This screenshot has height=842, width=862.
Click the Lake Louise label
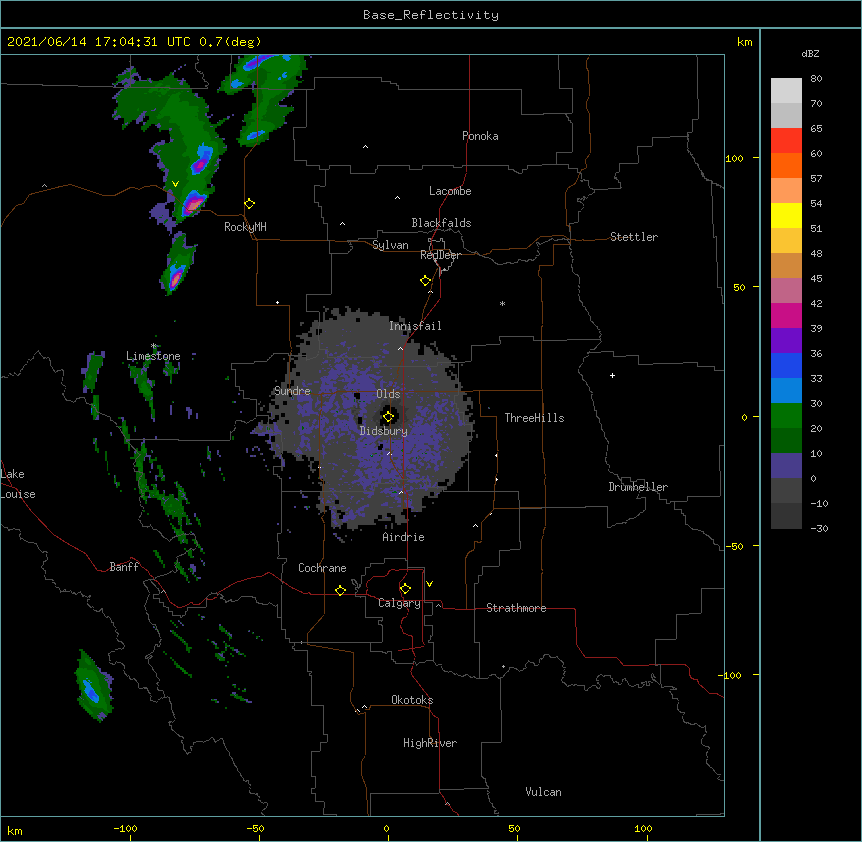18,484
